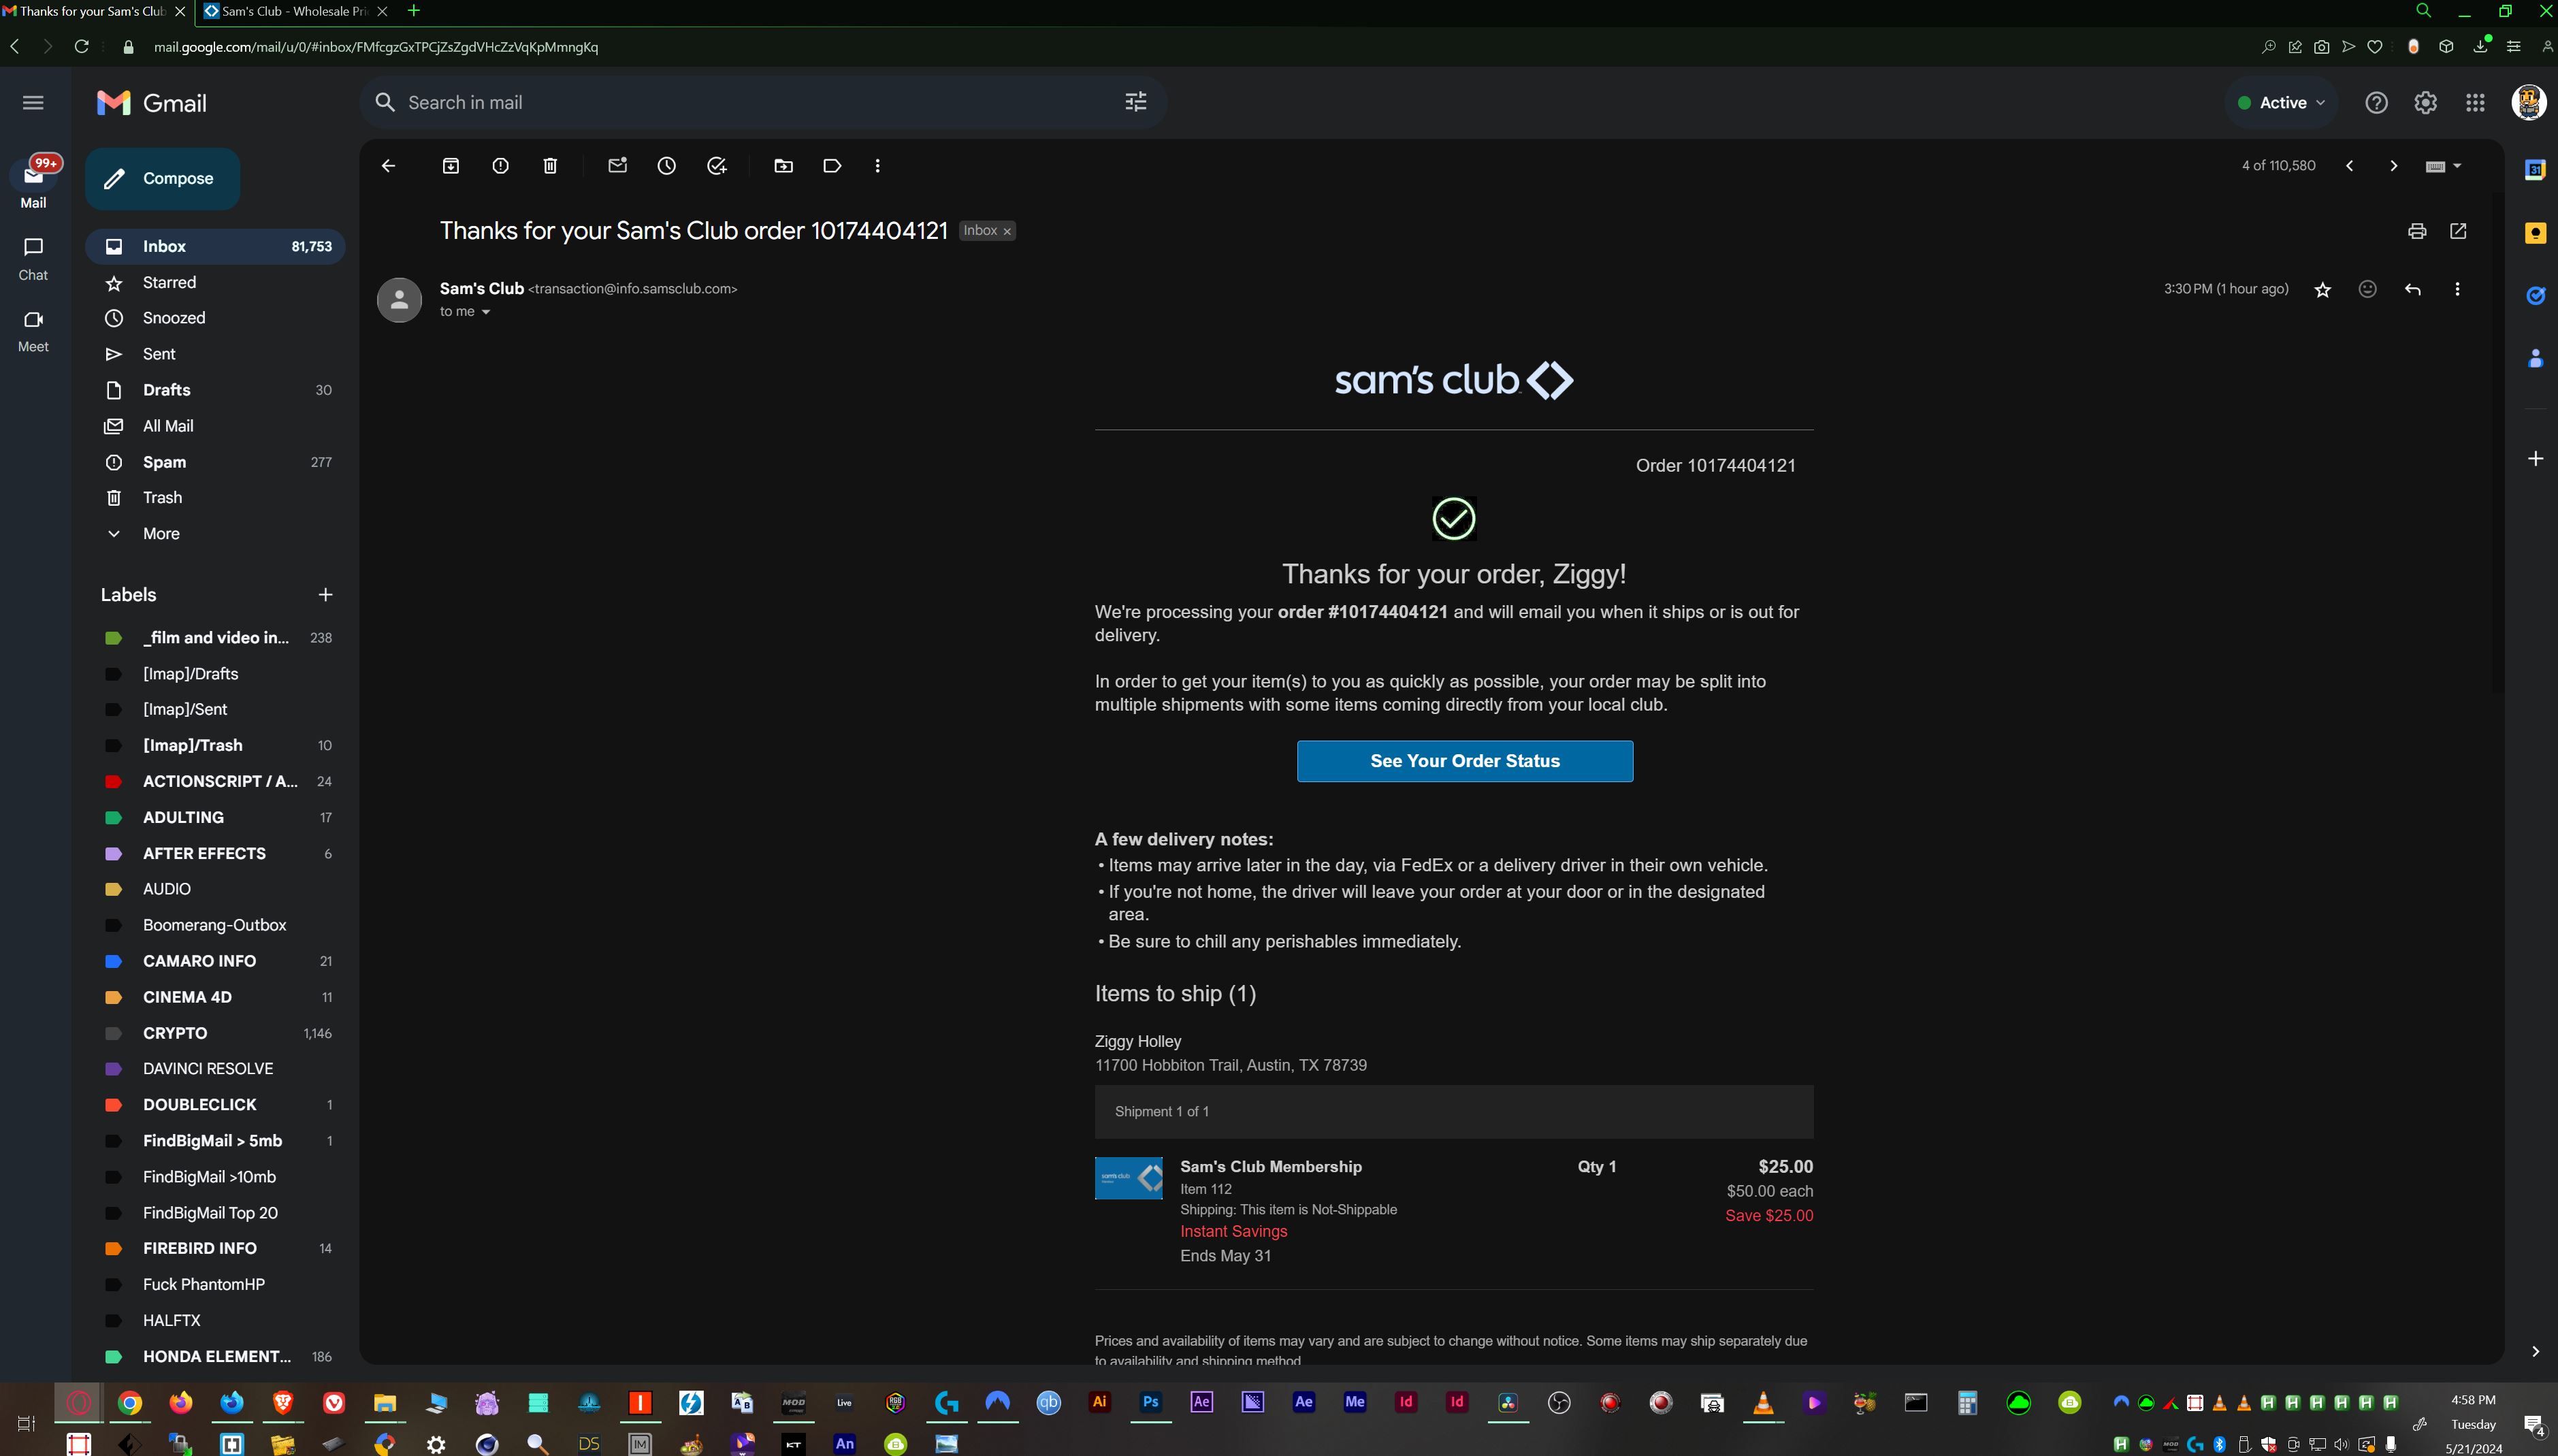Star the Sam's Club email
Image resolution: width=2558 pixels, height=1456 pixels.
(2323, 289)
